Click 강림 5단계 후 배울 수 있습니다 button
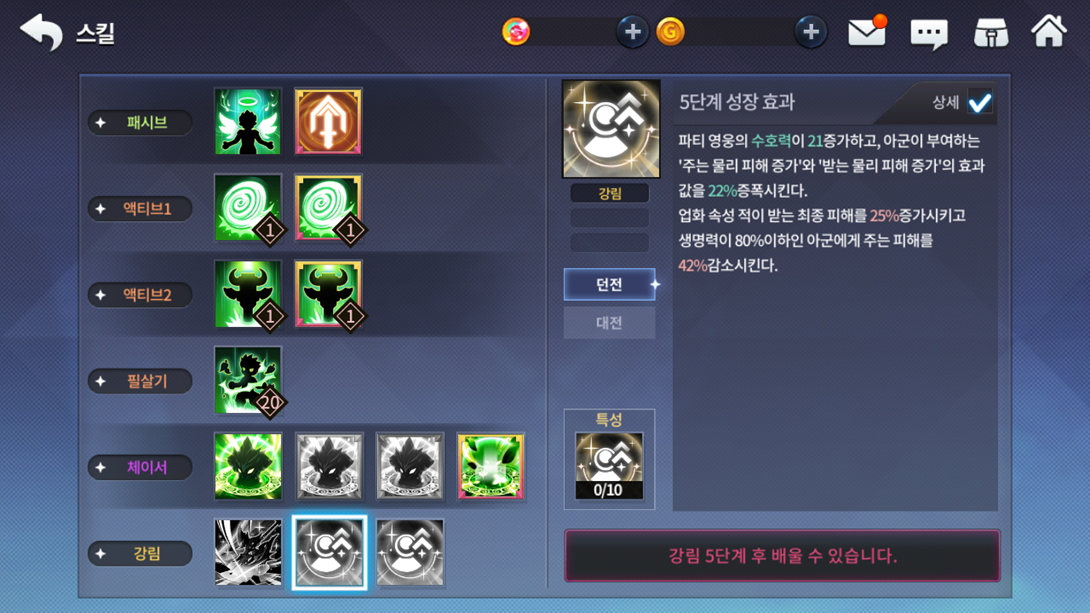This screenshot has height=613, width=1090. [782, 555]
